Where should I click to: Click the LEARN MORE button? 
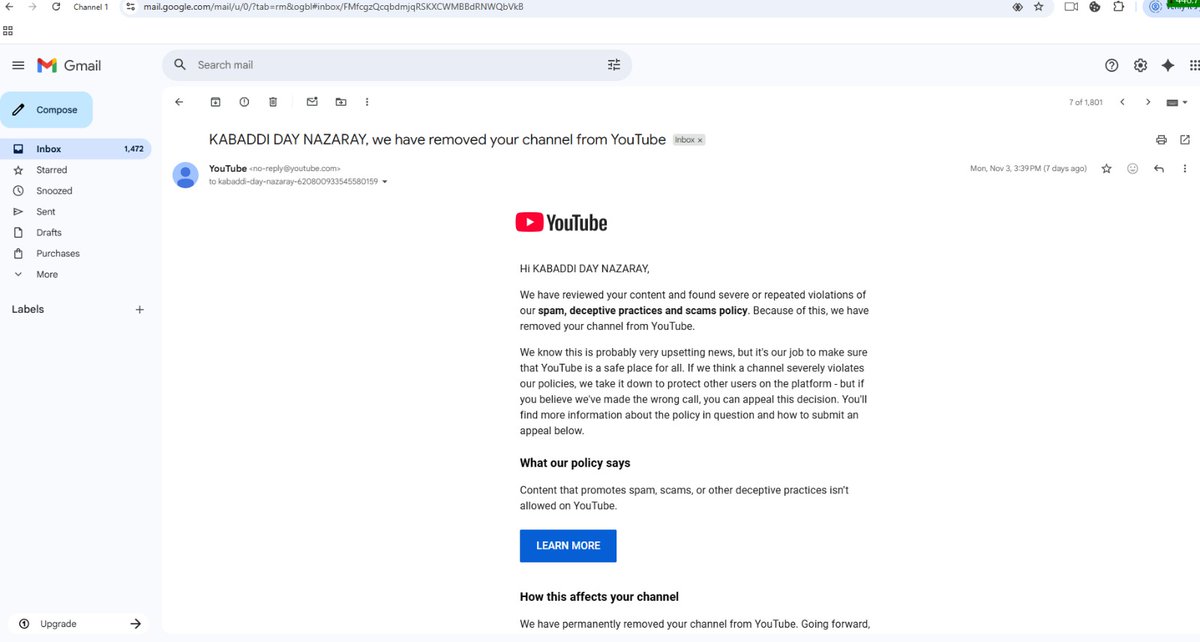(568, 546)
